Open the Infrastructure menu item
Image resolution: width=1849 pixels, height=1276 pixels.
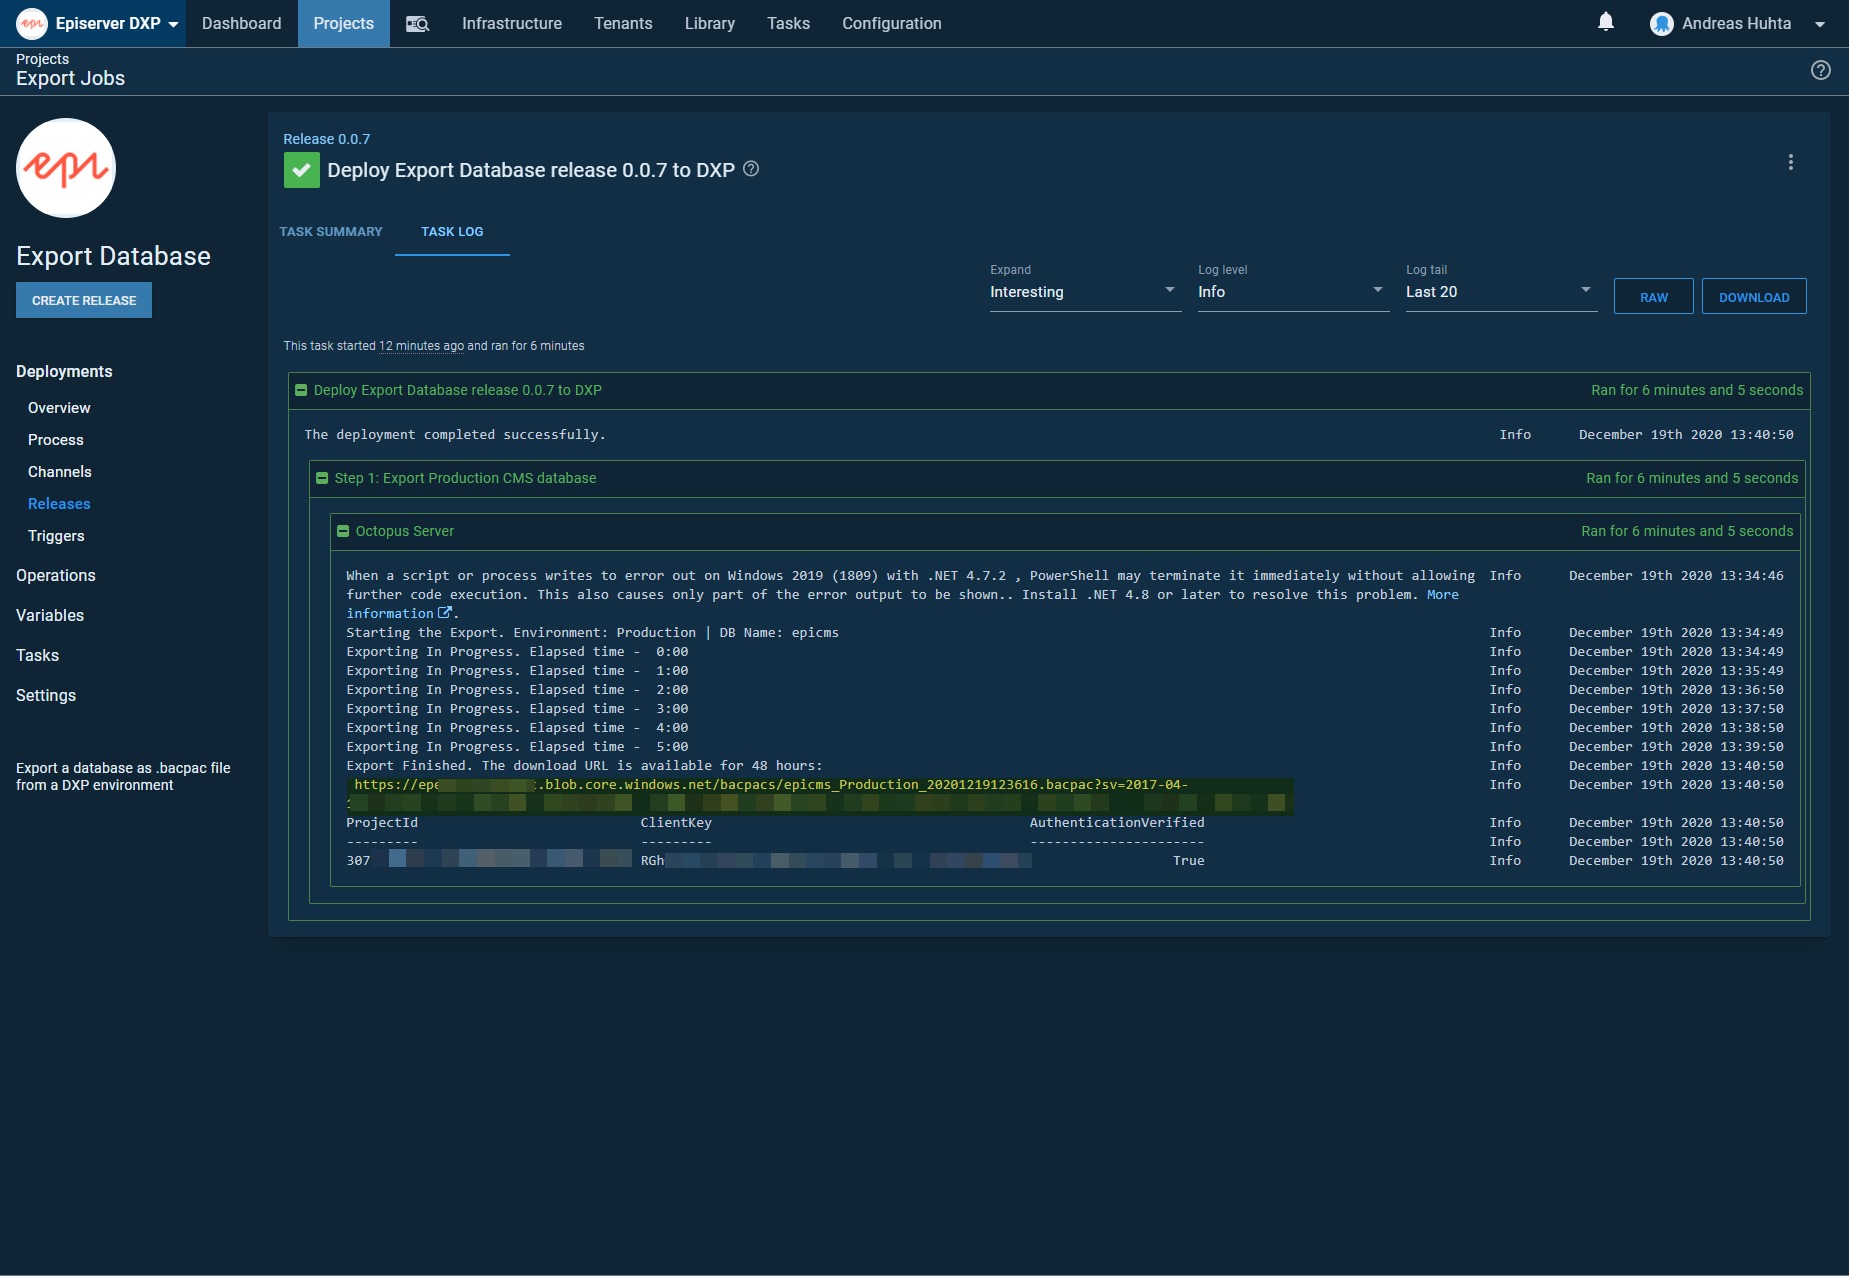[511, 24]
